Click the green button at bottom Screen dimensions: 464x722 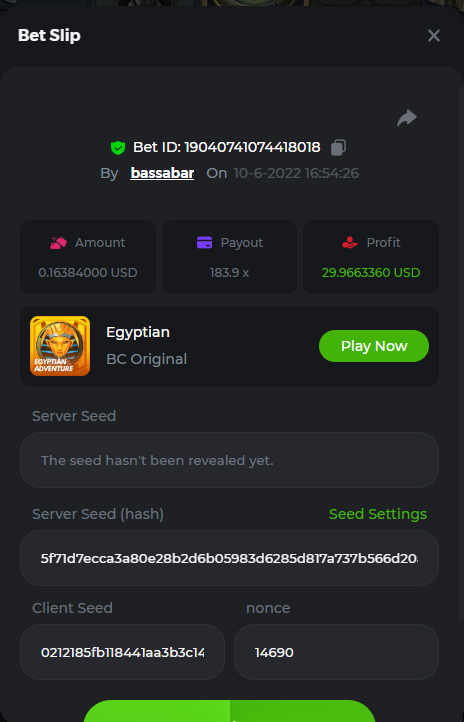(x=229, y=711)
